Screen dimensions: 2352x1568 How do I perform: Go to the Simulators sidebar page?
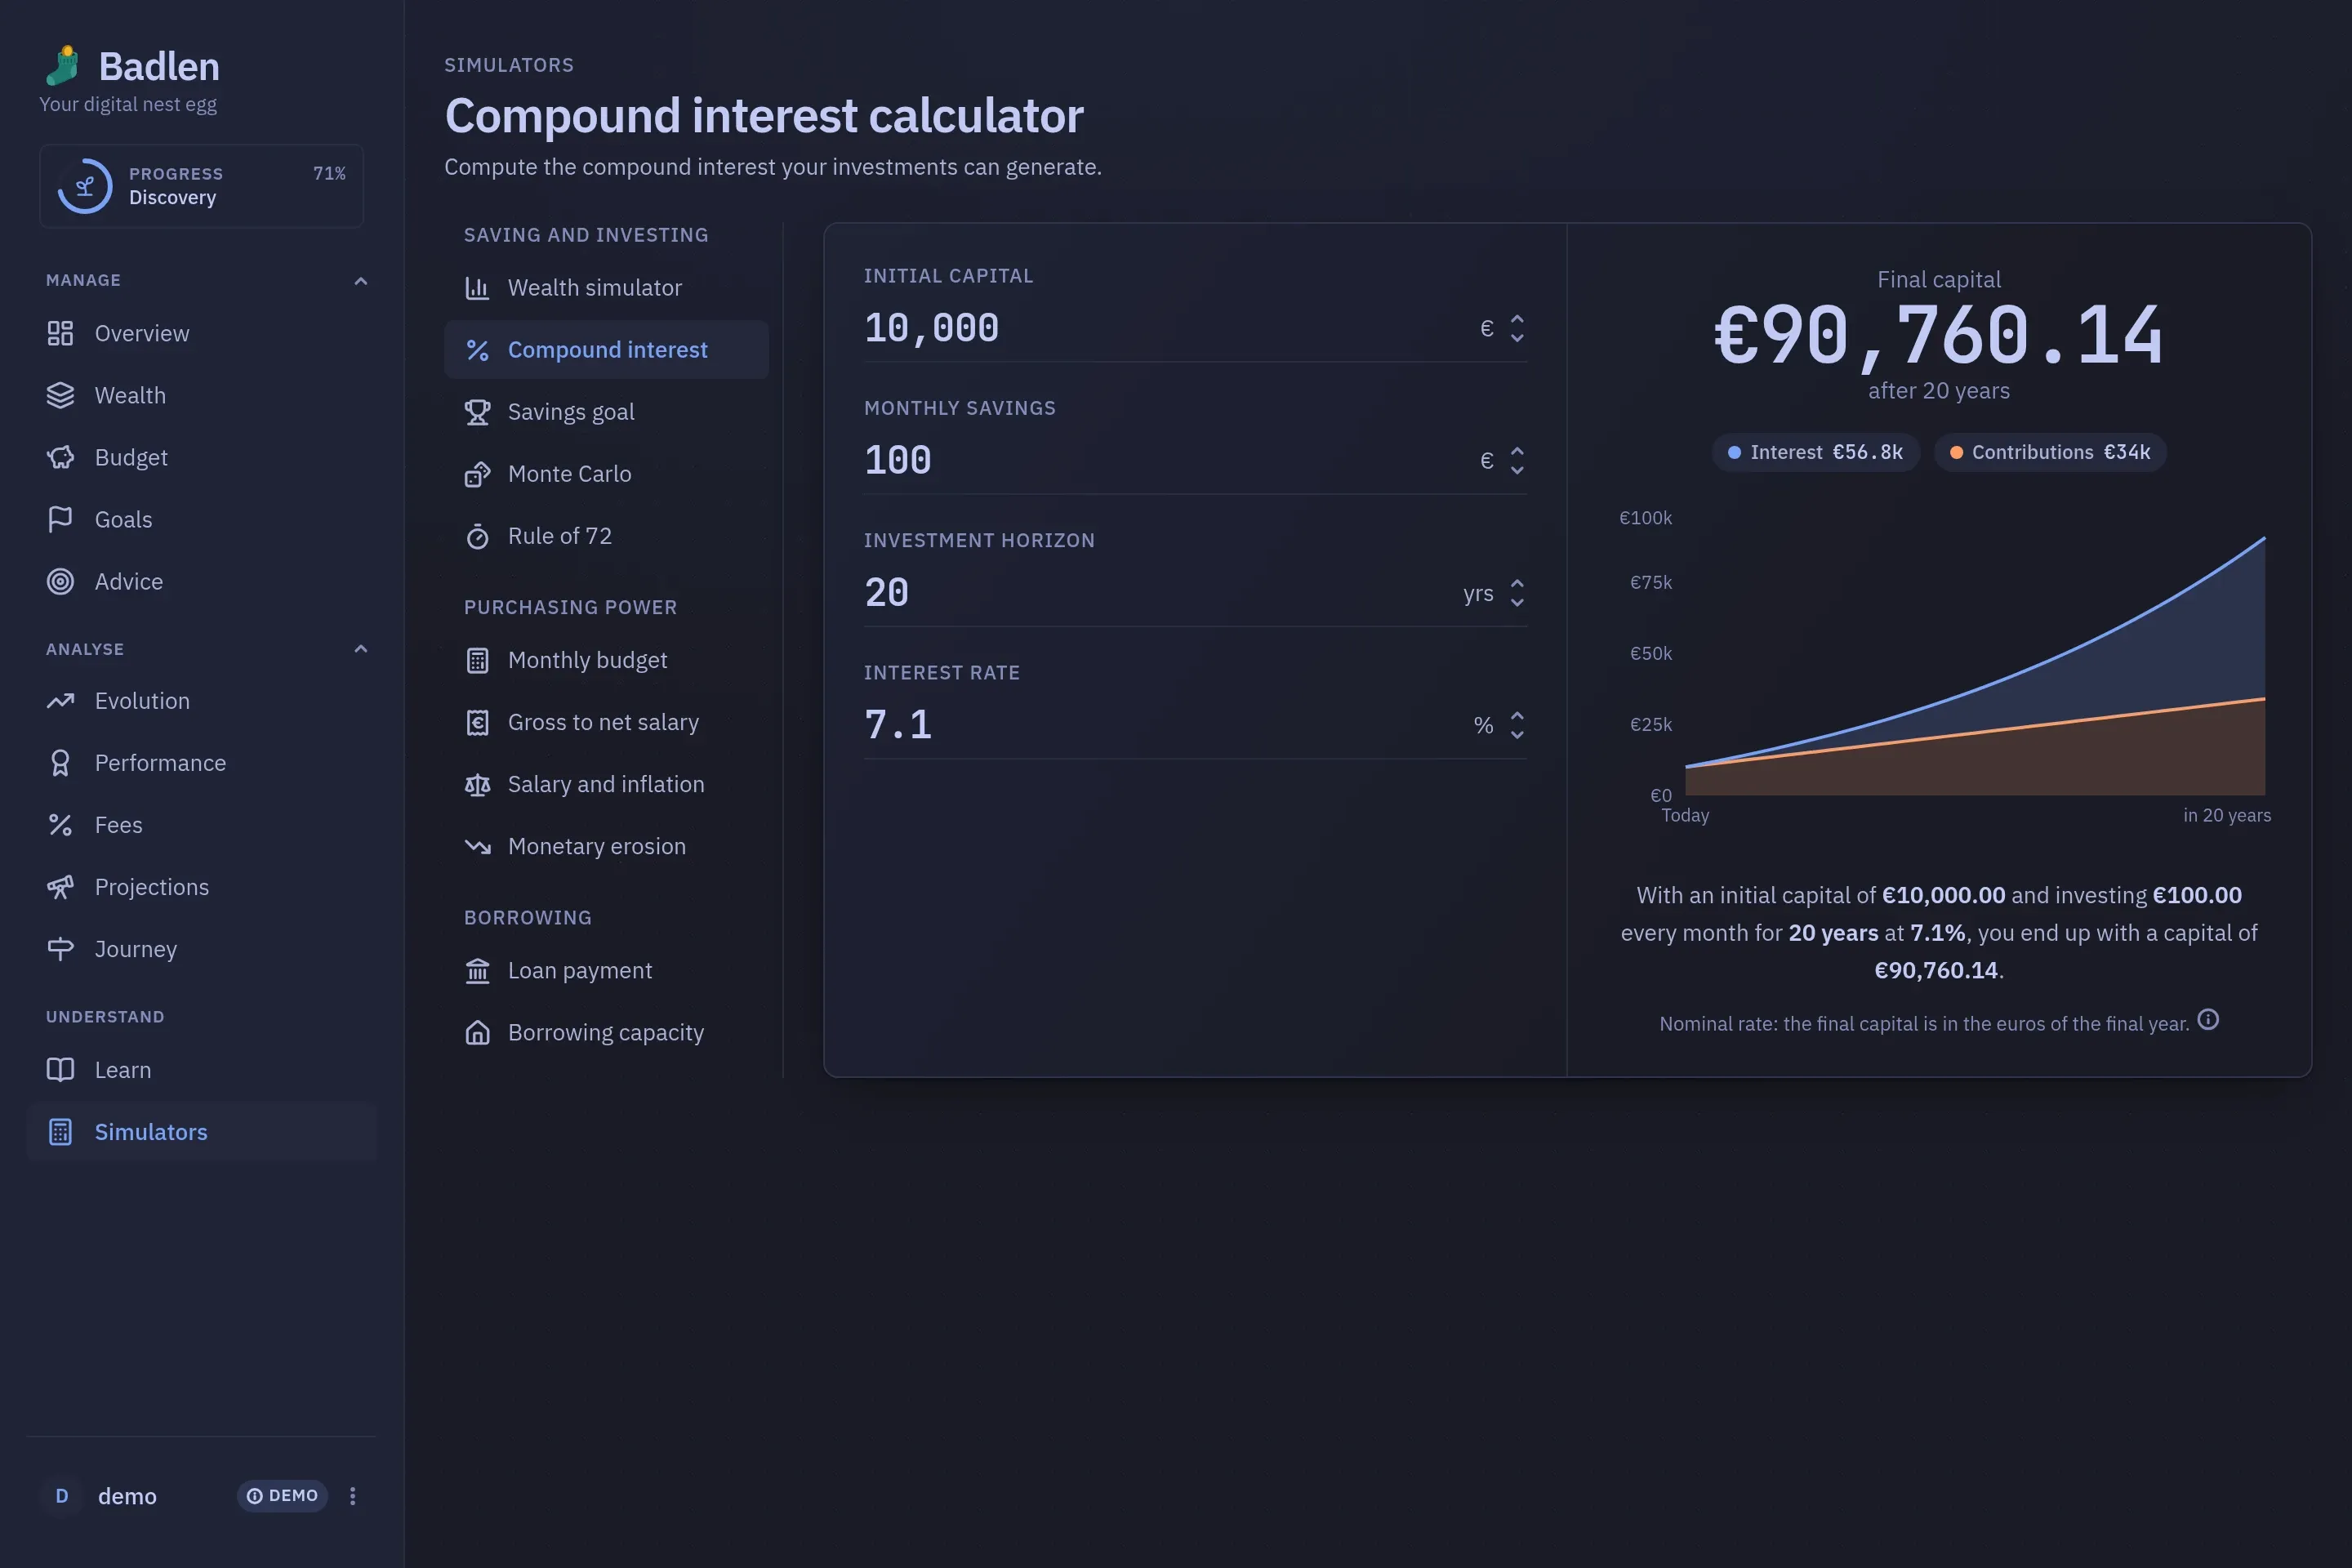(x=202, y=1132)
